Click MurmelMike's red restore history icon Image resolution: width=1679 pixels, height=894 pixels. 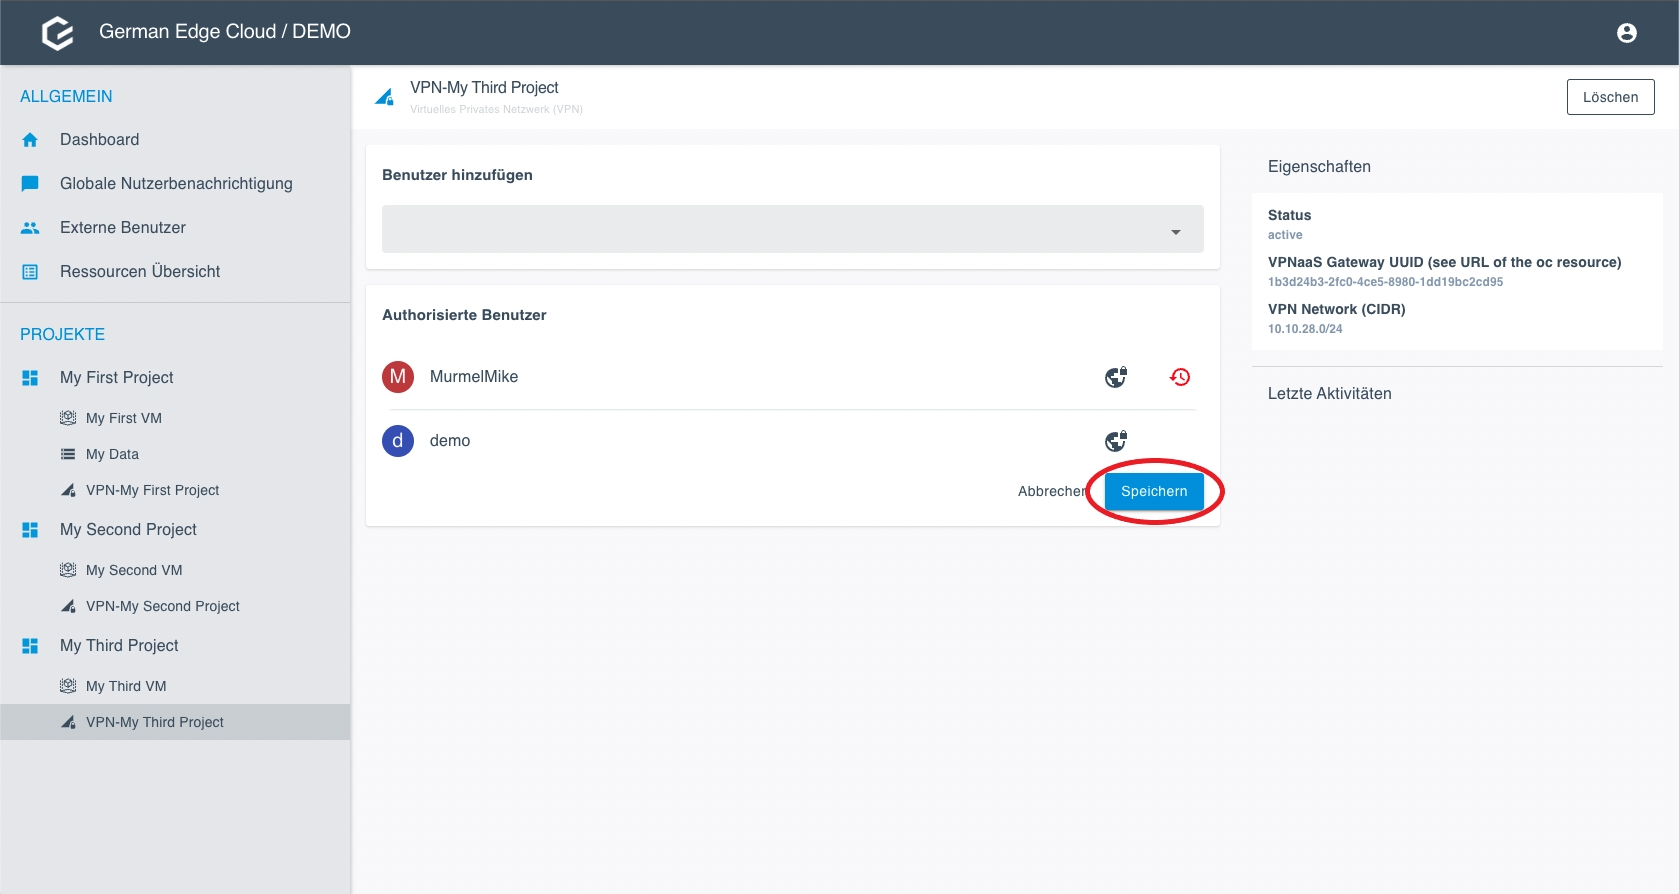[x=1180, y=377]
